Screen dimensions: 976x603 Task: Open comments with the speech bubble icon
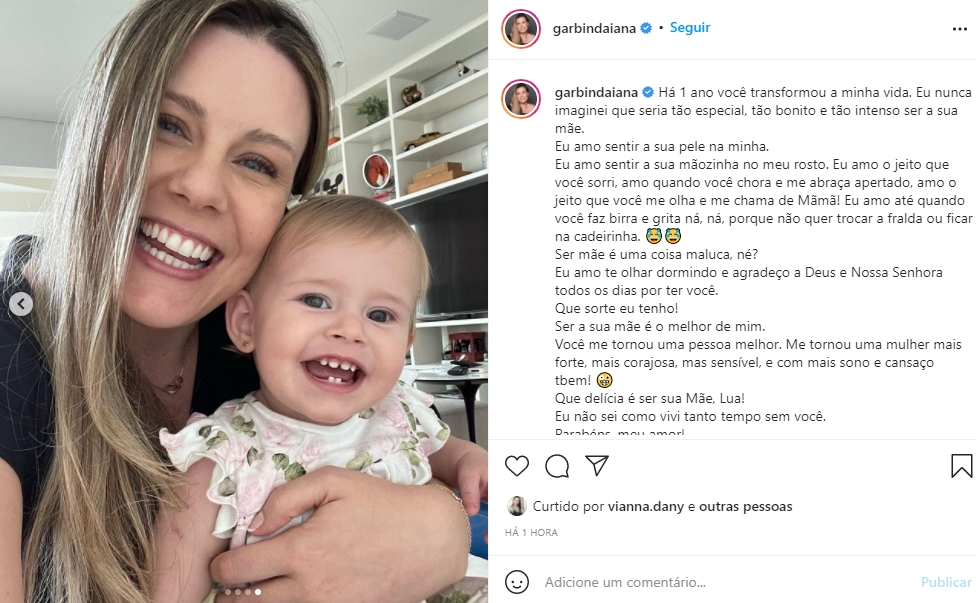[557, 466]
